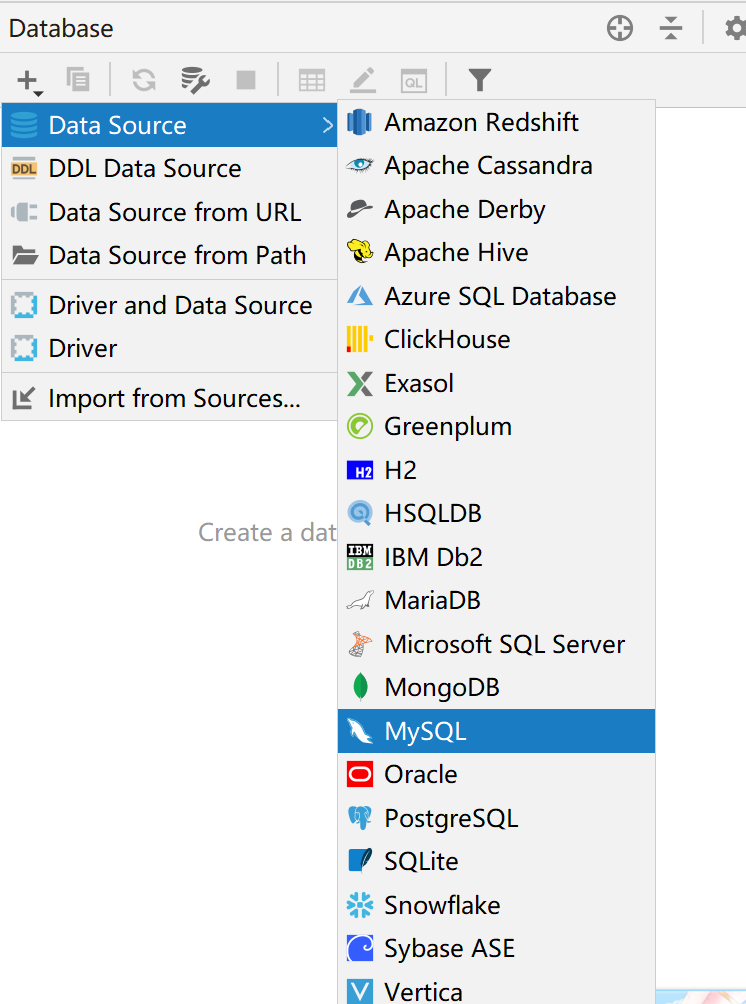746x1004 pixels.
Task: Select MySQL from the data source list
Action: click(x=425, y=731)
